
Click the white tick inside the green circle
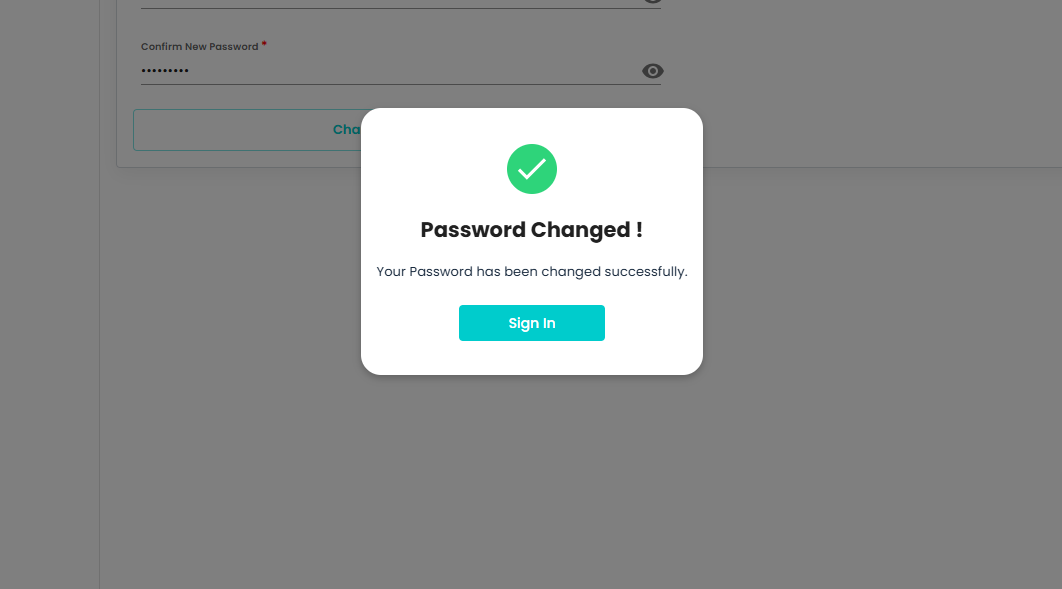point(531,169)
